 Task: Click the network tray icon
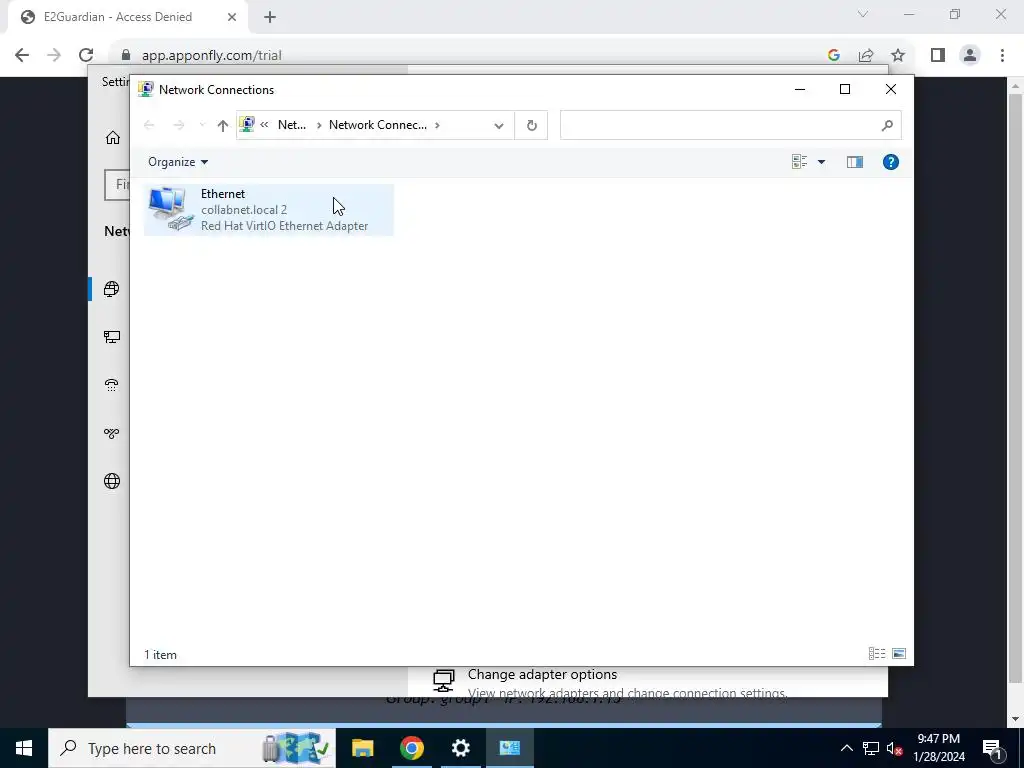(x=871, y=748)
